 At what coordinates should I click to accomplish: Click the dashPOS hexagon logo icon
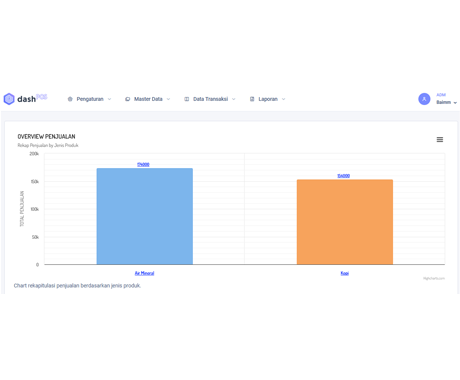9,99
